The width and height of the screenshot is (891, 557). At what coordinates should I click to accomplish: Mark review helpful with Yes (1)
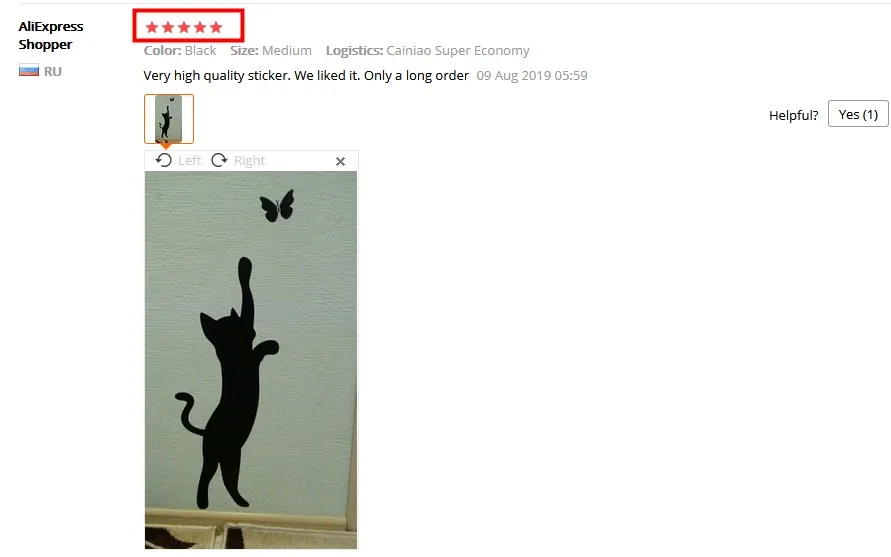click(x=858, y=114)
